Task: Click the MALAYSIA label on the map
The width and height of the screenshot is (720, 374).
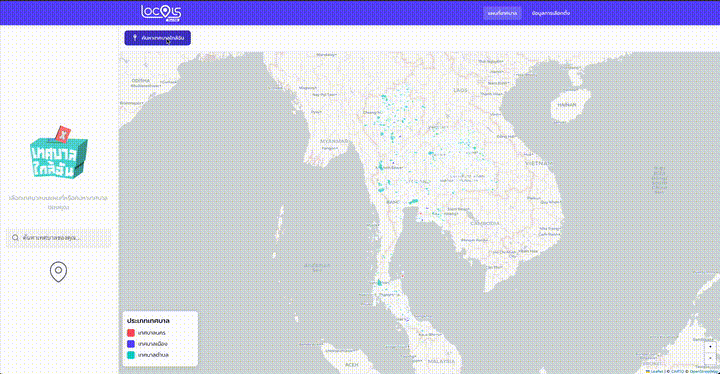Action: click(441, 361)
